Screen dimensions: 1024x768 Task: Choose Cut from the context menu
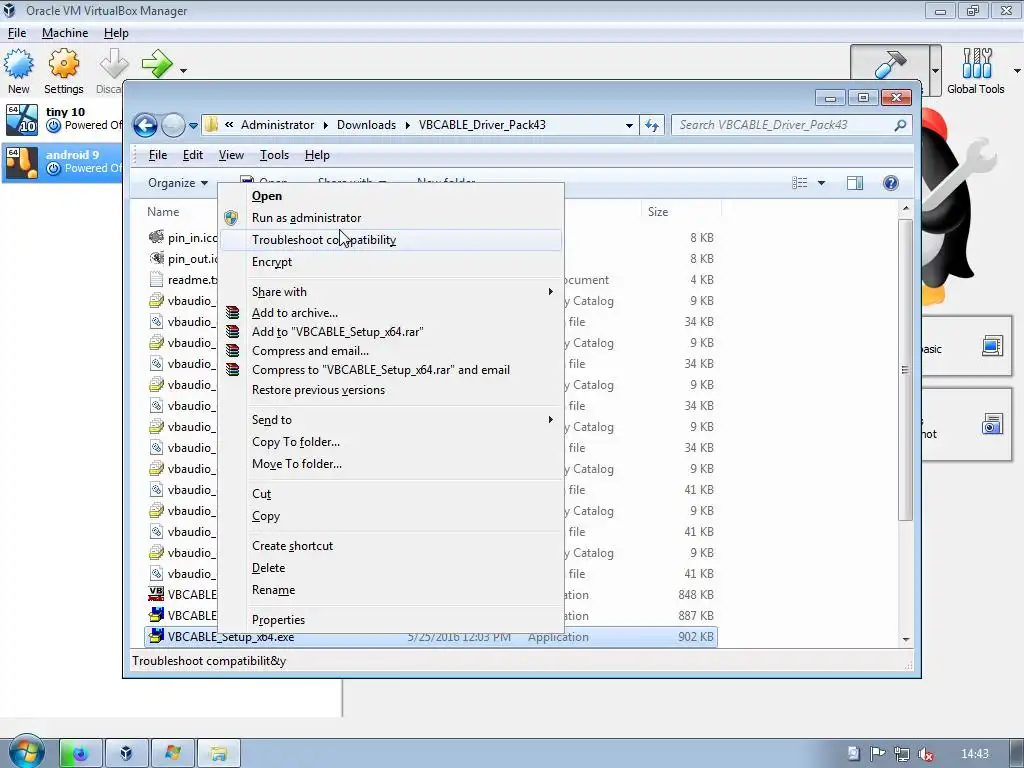pyautogui.click(x=391, y=494)
